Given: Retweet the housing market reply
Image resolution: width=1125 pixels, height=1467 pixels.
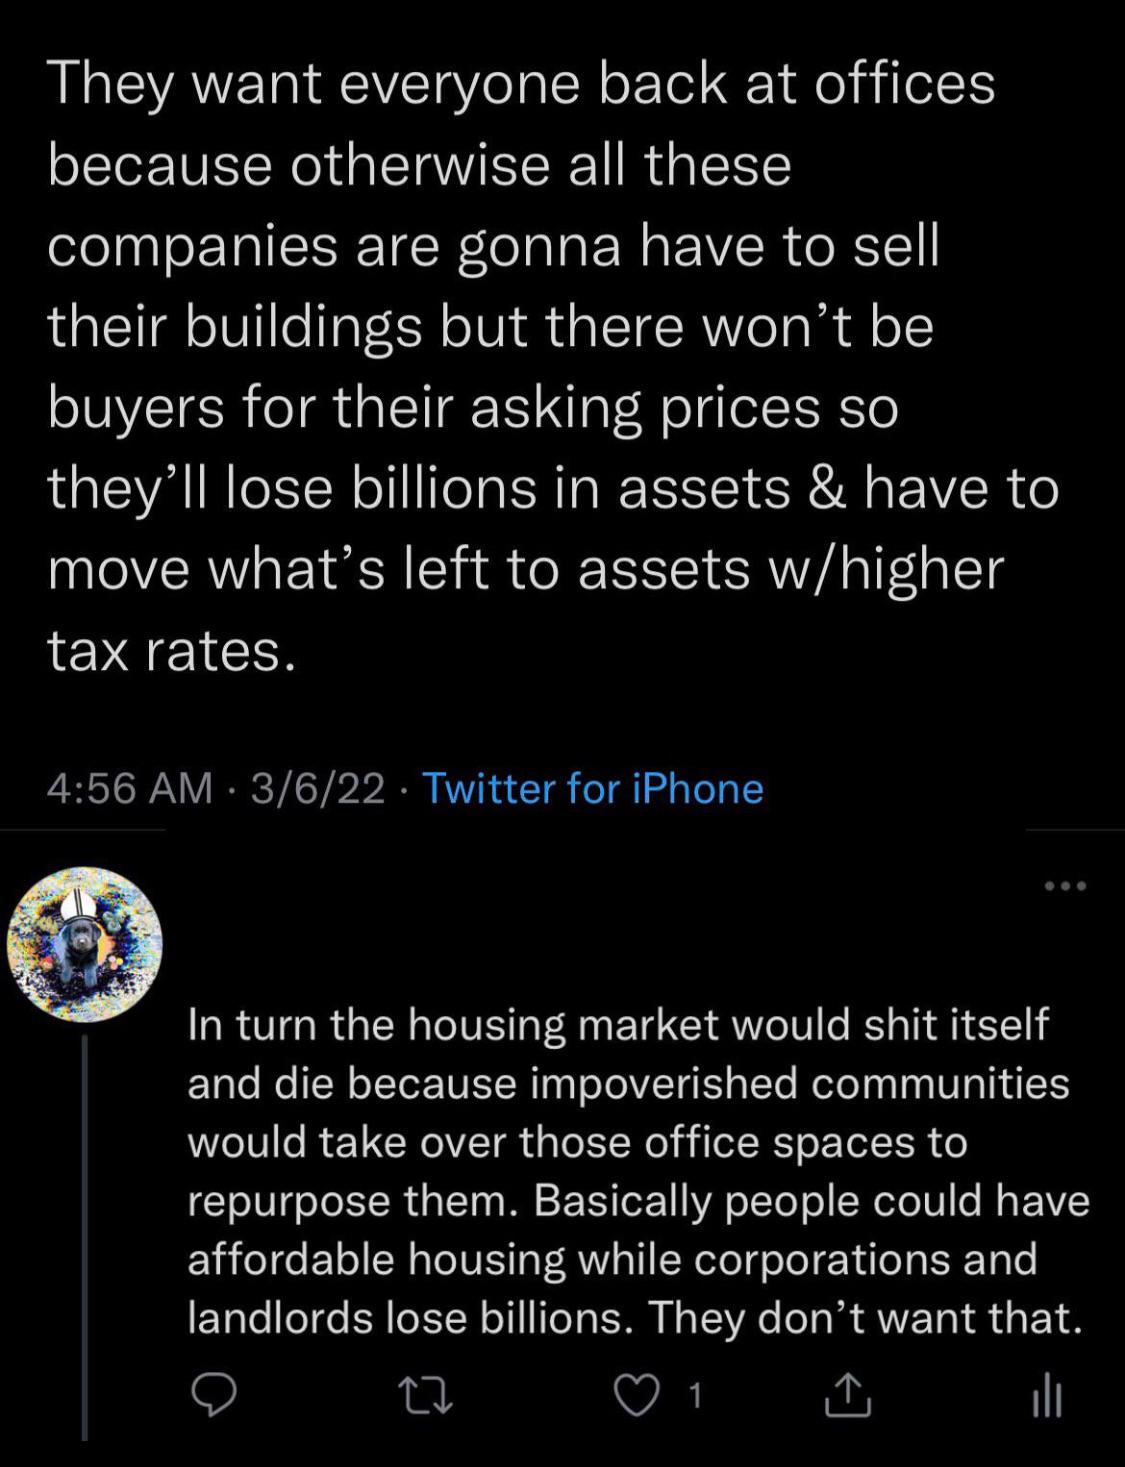Looking at the screenshot, I should coord(427,1396).
